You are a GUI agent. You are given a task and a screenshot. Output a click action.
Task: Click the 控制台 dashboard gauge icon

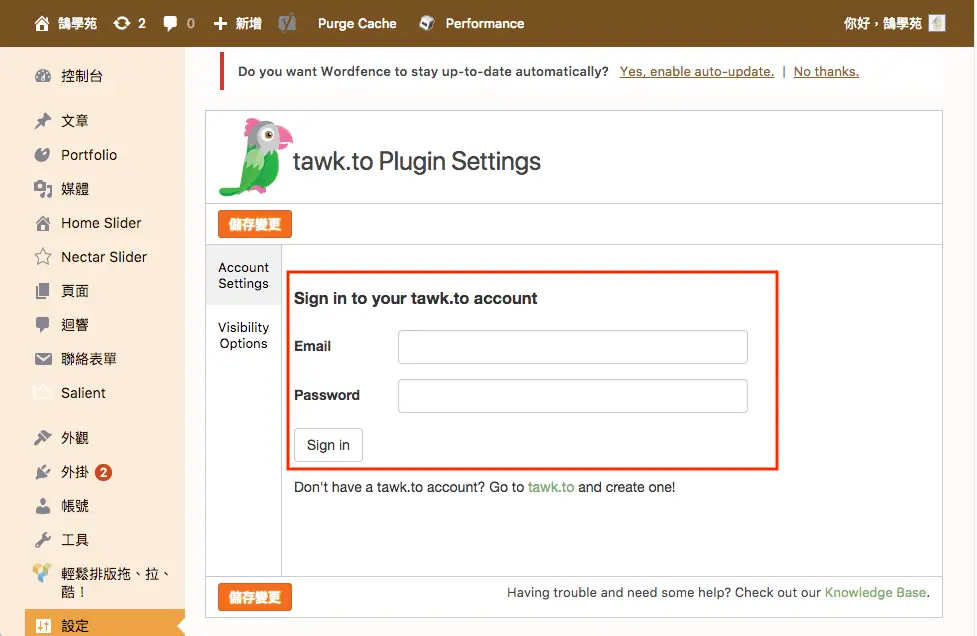point(43,76)
